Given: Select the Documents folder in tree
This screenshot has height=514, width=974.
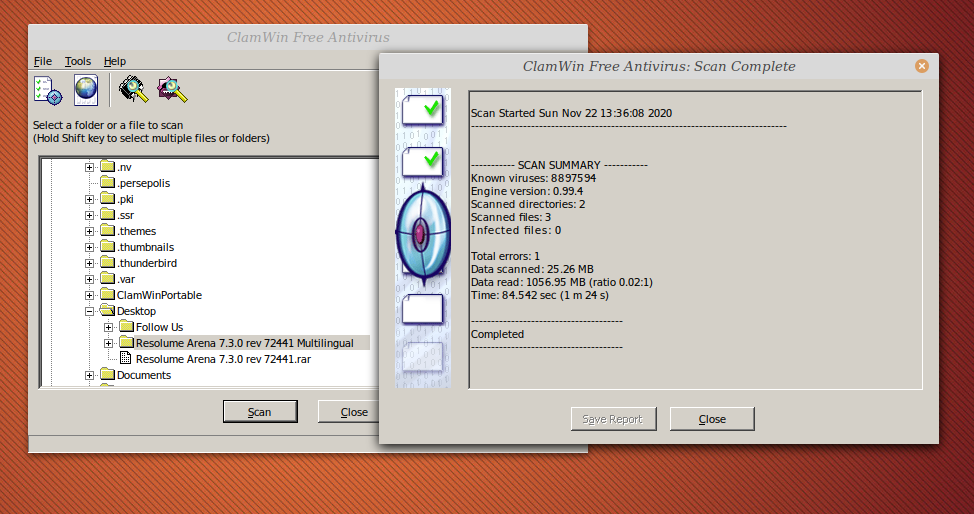Looking at the screenshot, I should (144, 375).
